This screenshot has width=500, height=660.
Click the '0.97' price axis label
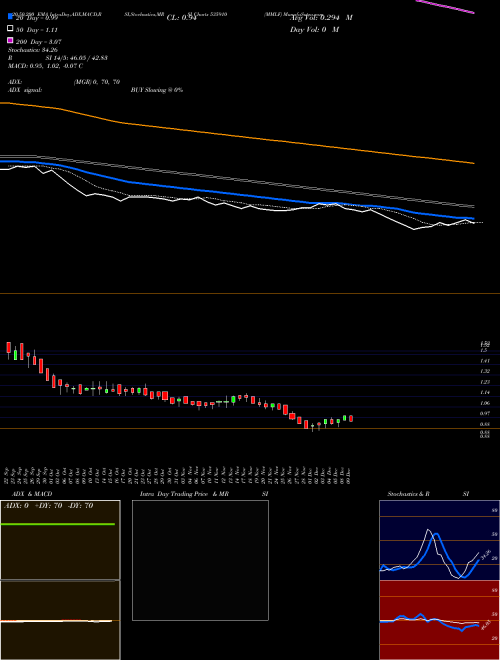coord(484,414)
